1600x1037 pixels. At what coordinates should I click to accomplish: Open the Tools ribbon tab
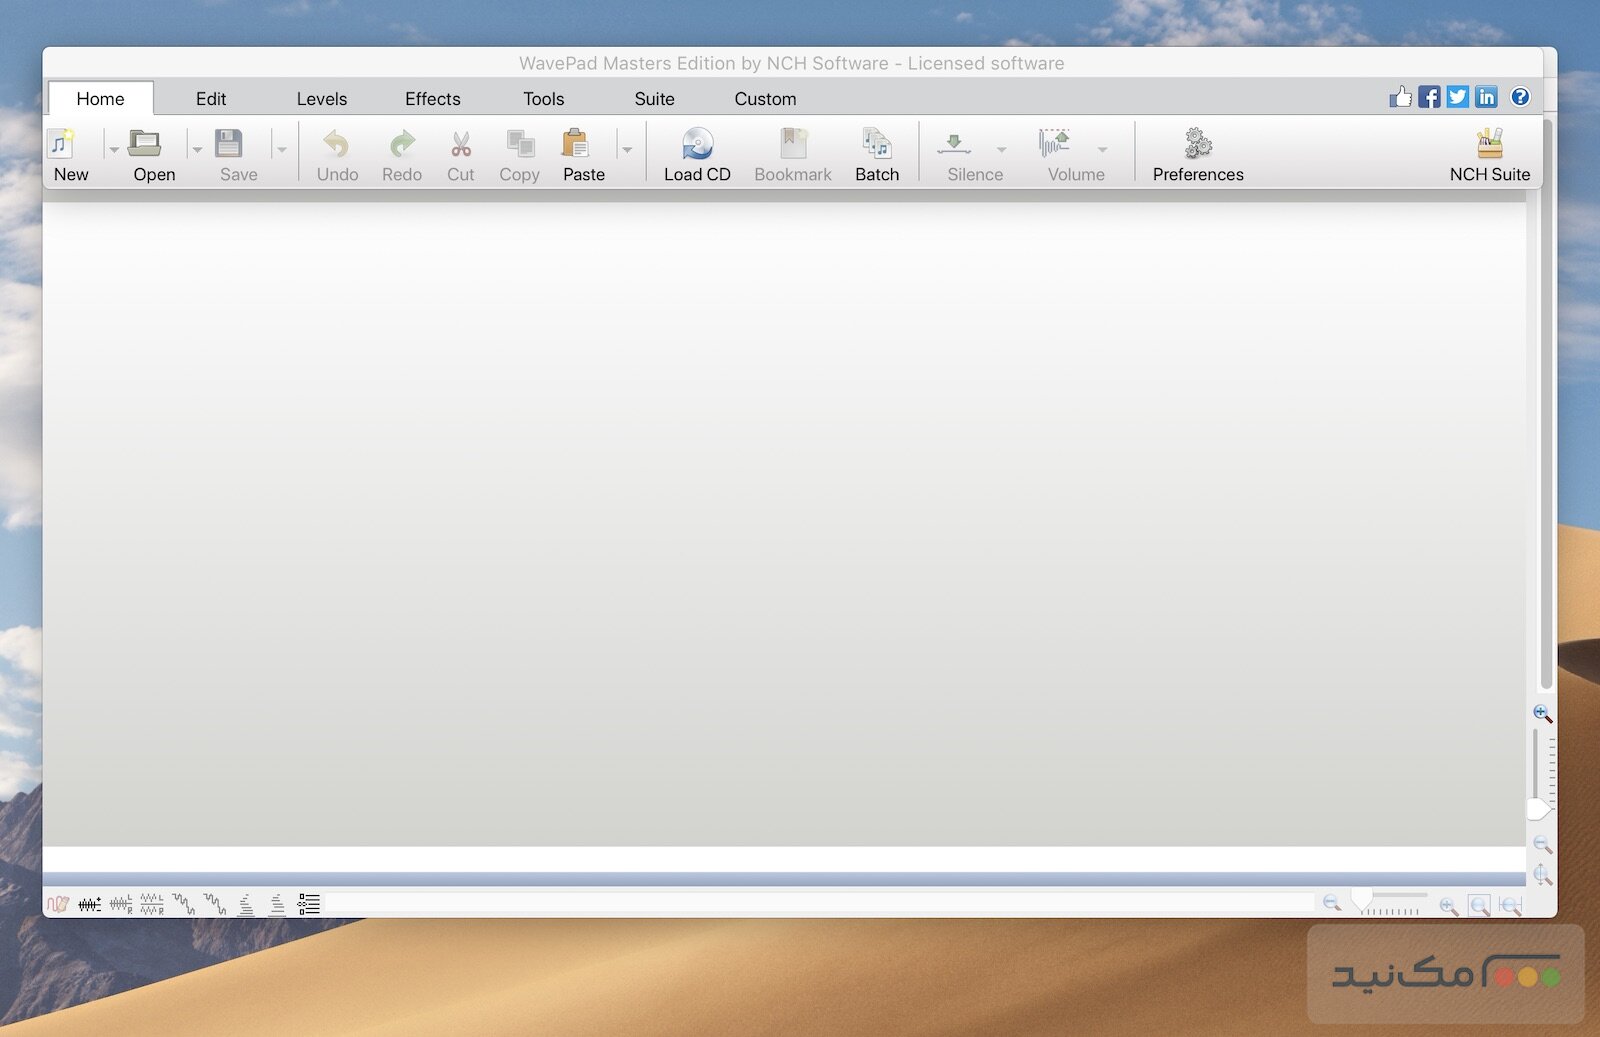point(544,98)
